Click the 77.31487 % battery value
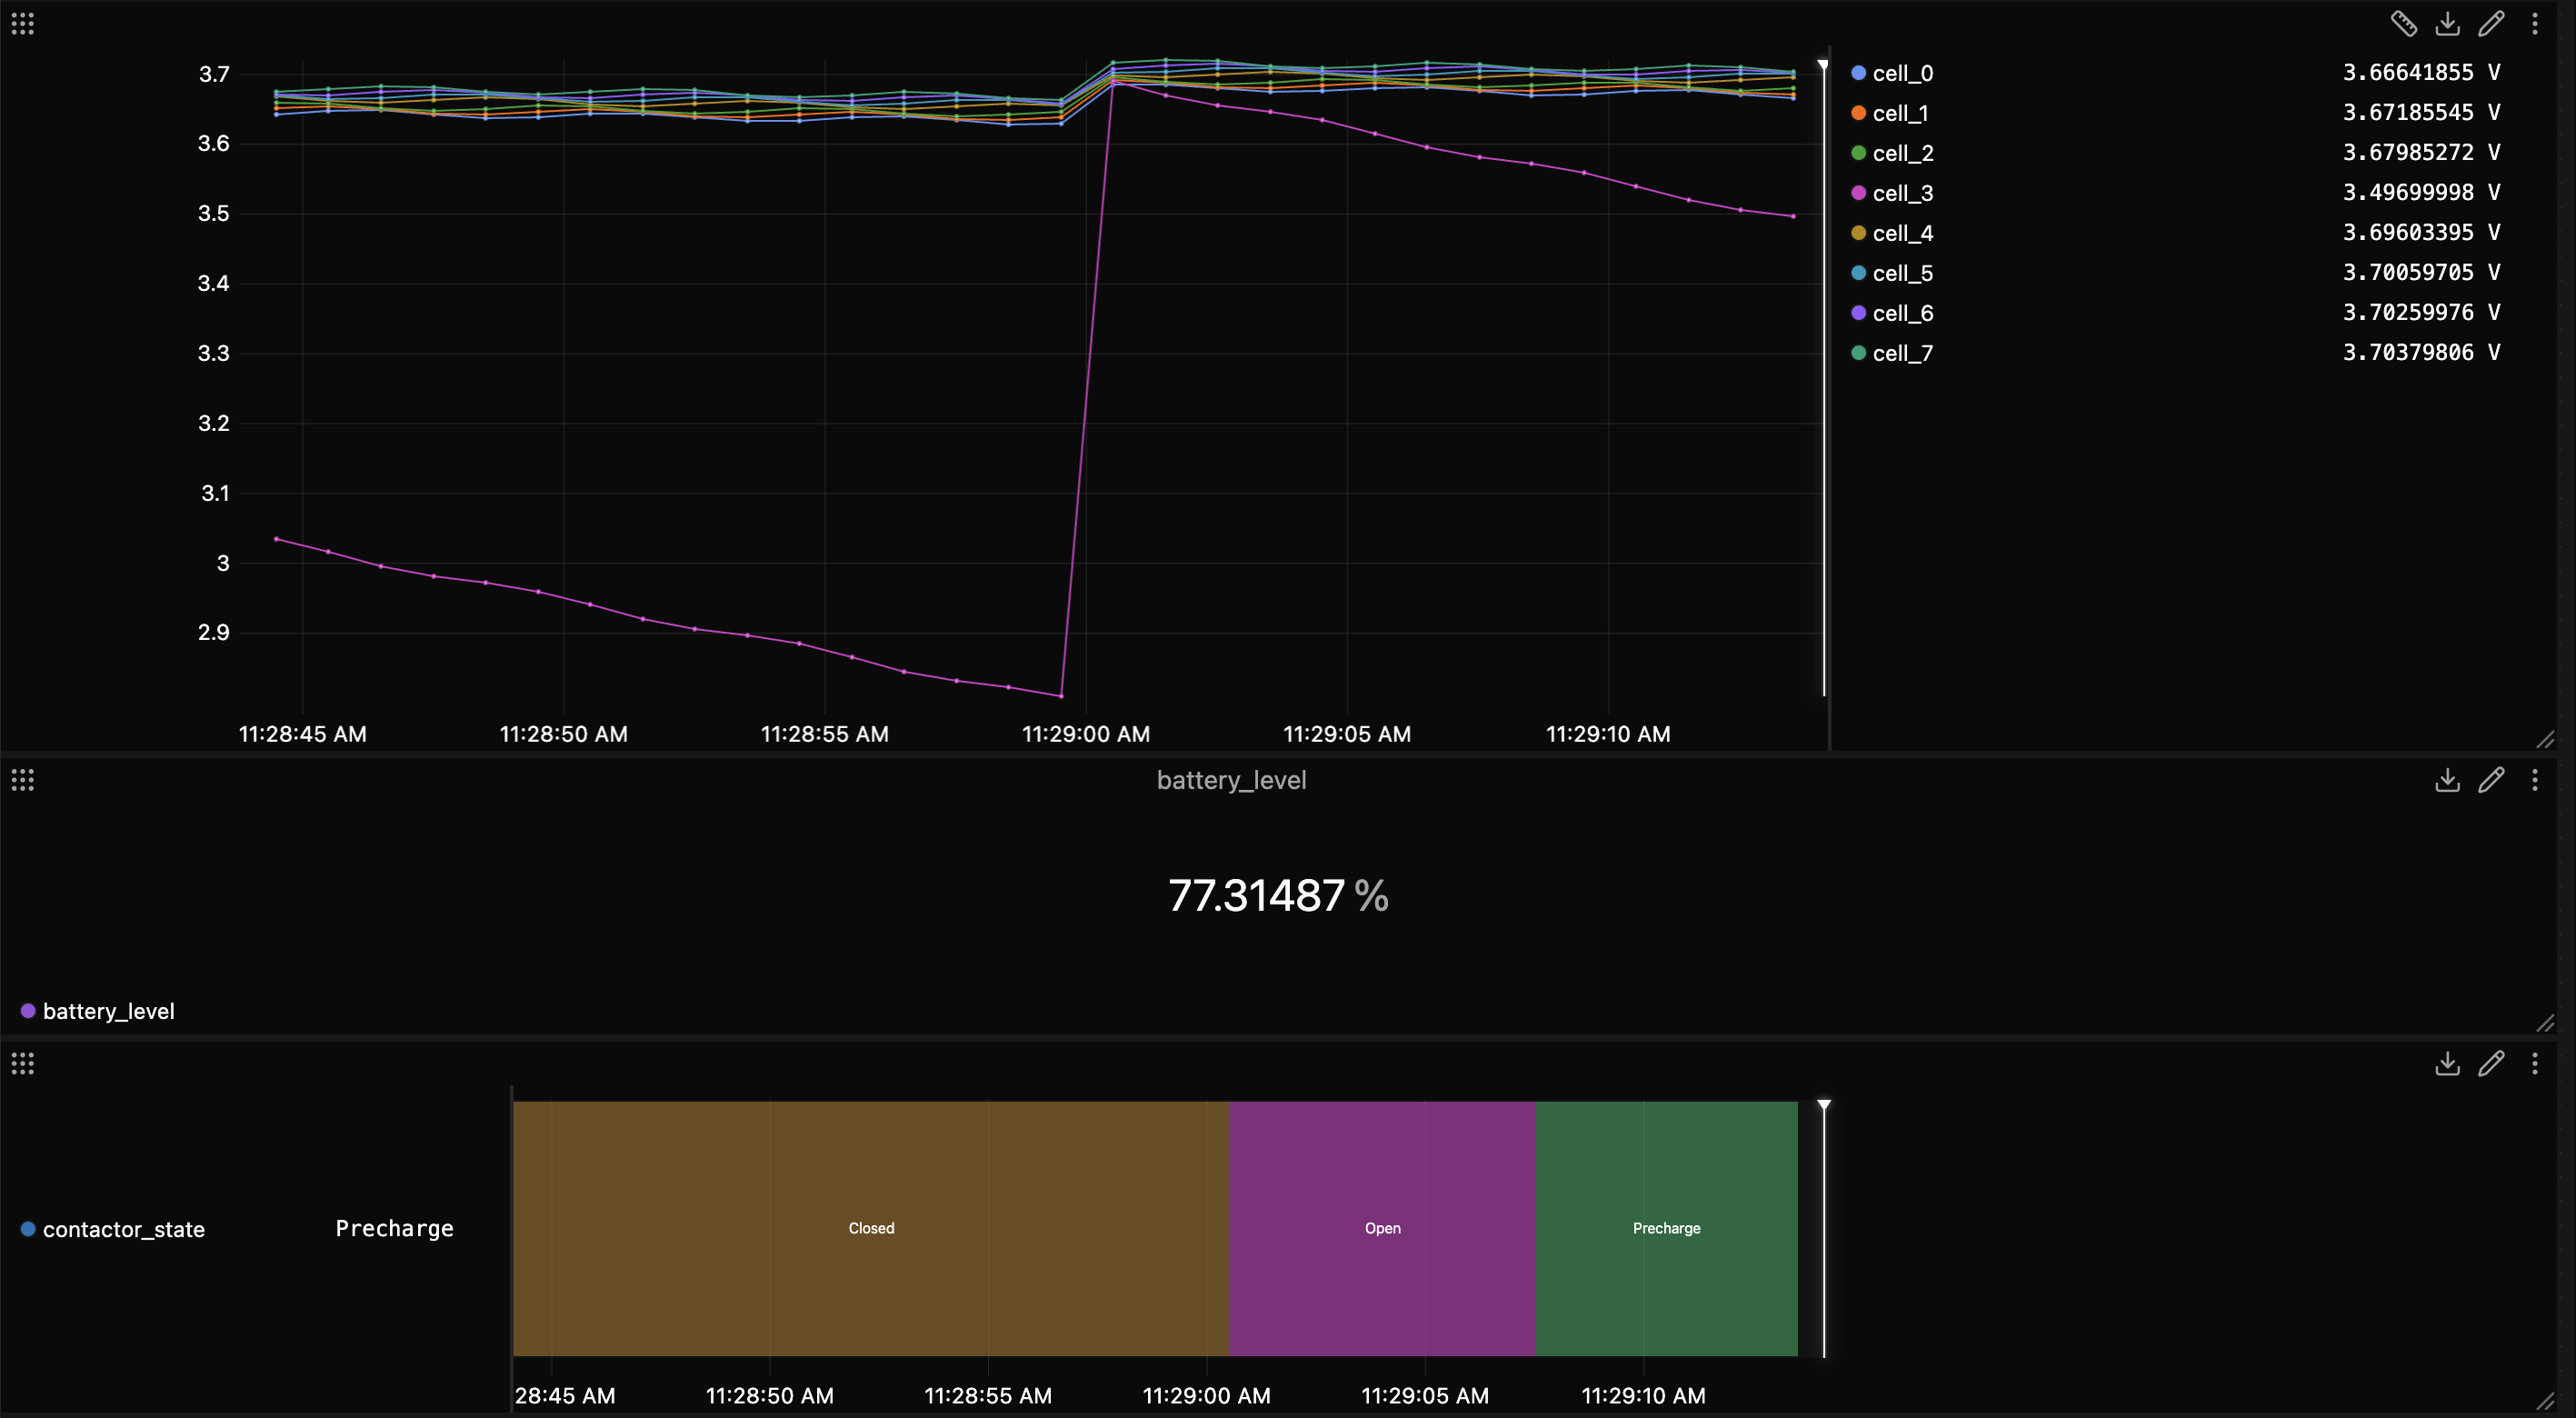 1278,895
